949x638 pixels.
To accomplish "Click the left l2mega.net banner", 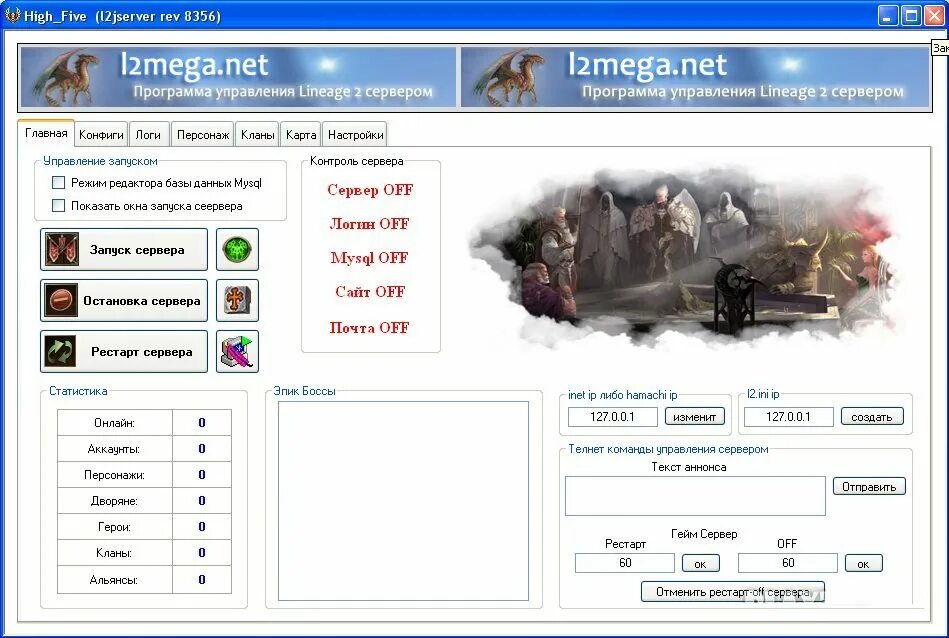I will [238, 78].
